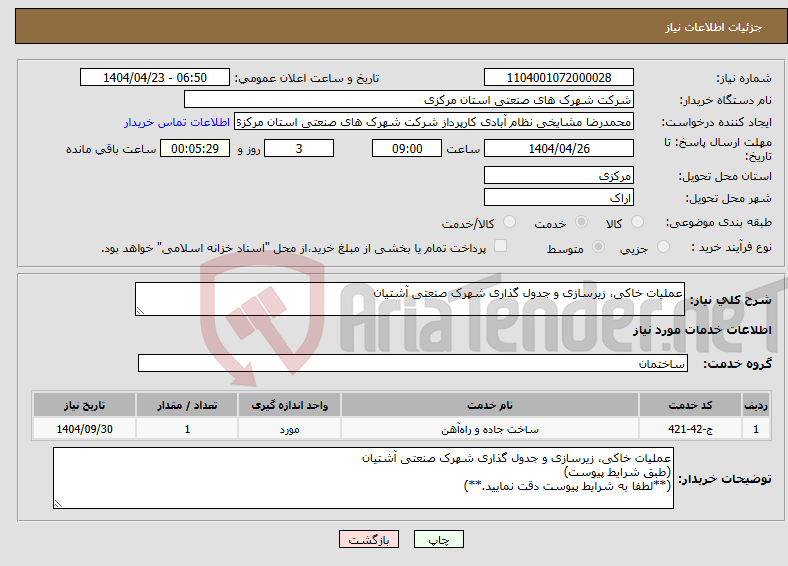Viewport: 788px width, 566px height.
Task: Click the deadline time field 09:00
Action: click(407, 148)
